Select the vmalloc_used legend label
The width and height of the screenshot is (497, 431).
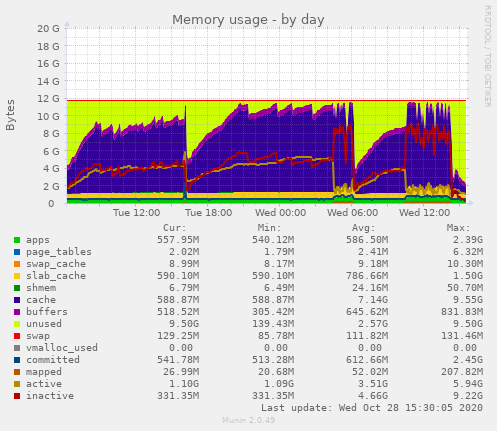62,348
